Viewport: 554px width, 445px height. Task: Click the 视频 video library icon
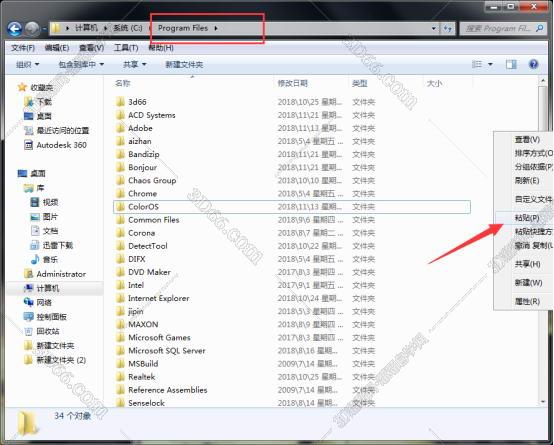35,202
